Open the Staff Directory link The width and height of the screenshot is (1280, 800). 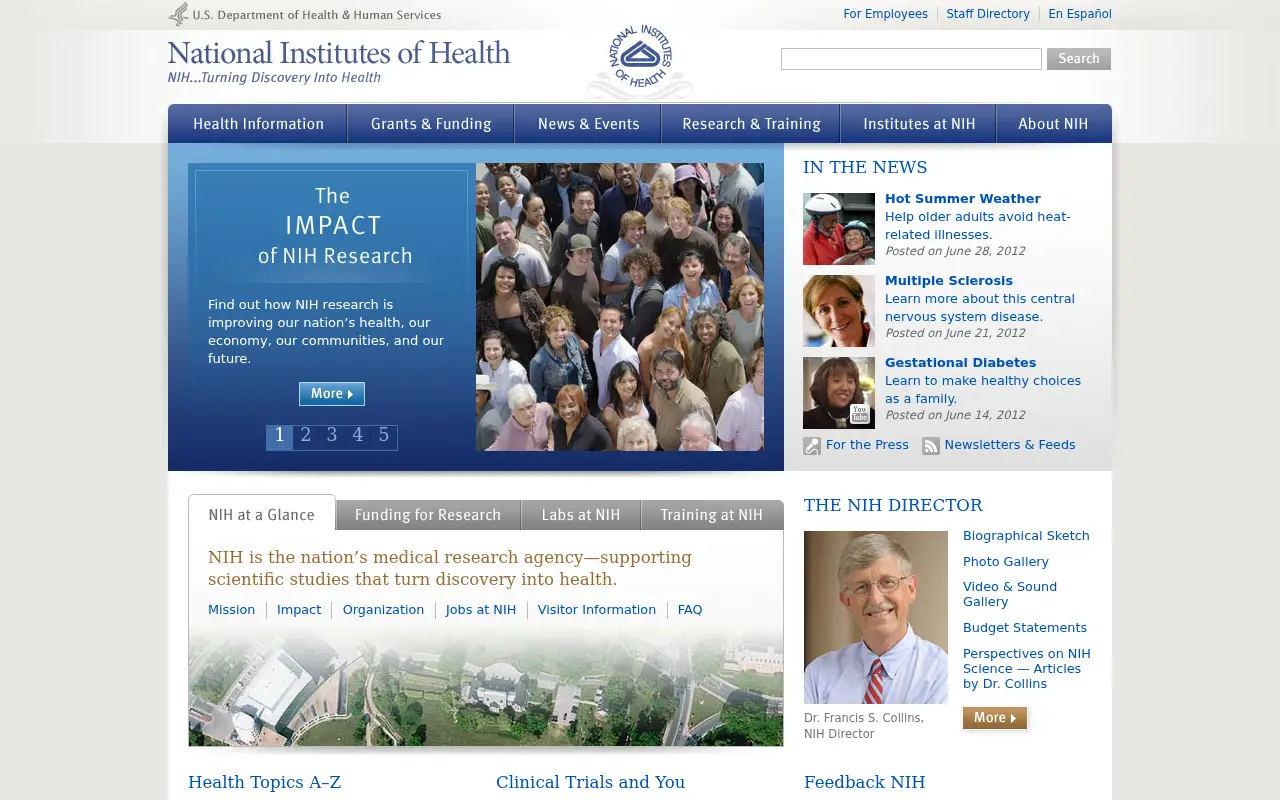click(988, 14)
